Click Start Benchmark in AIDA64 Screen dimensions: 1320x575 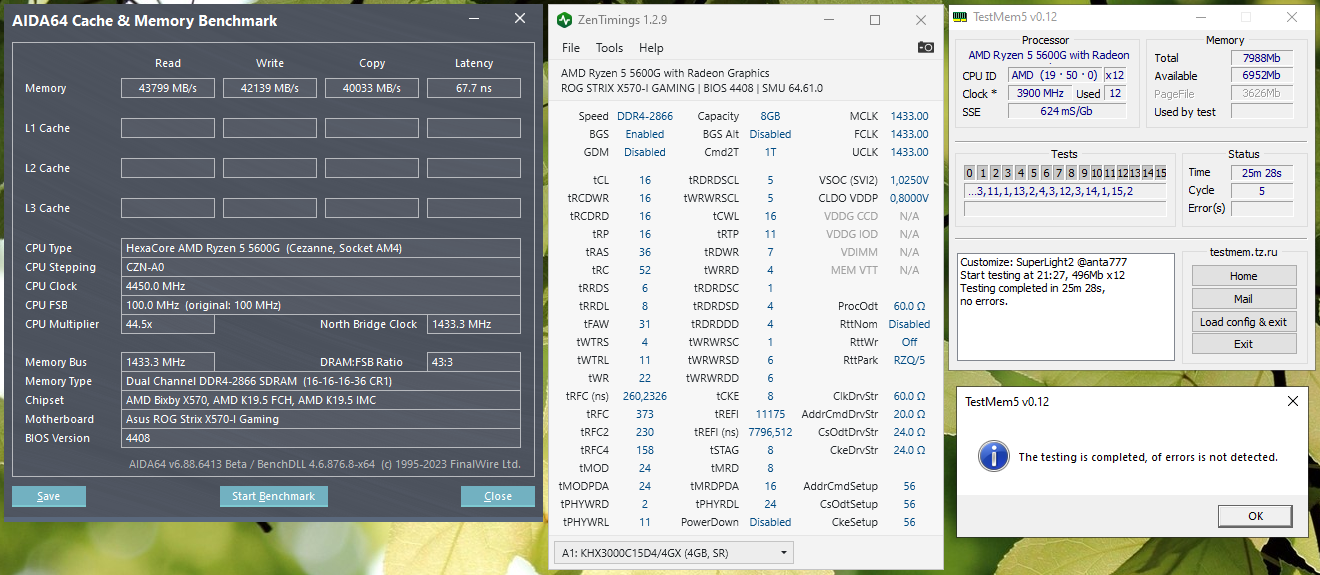pyautogui.click(x=273, y=496)
